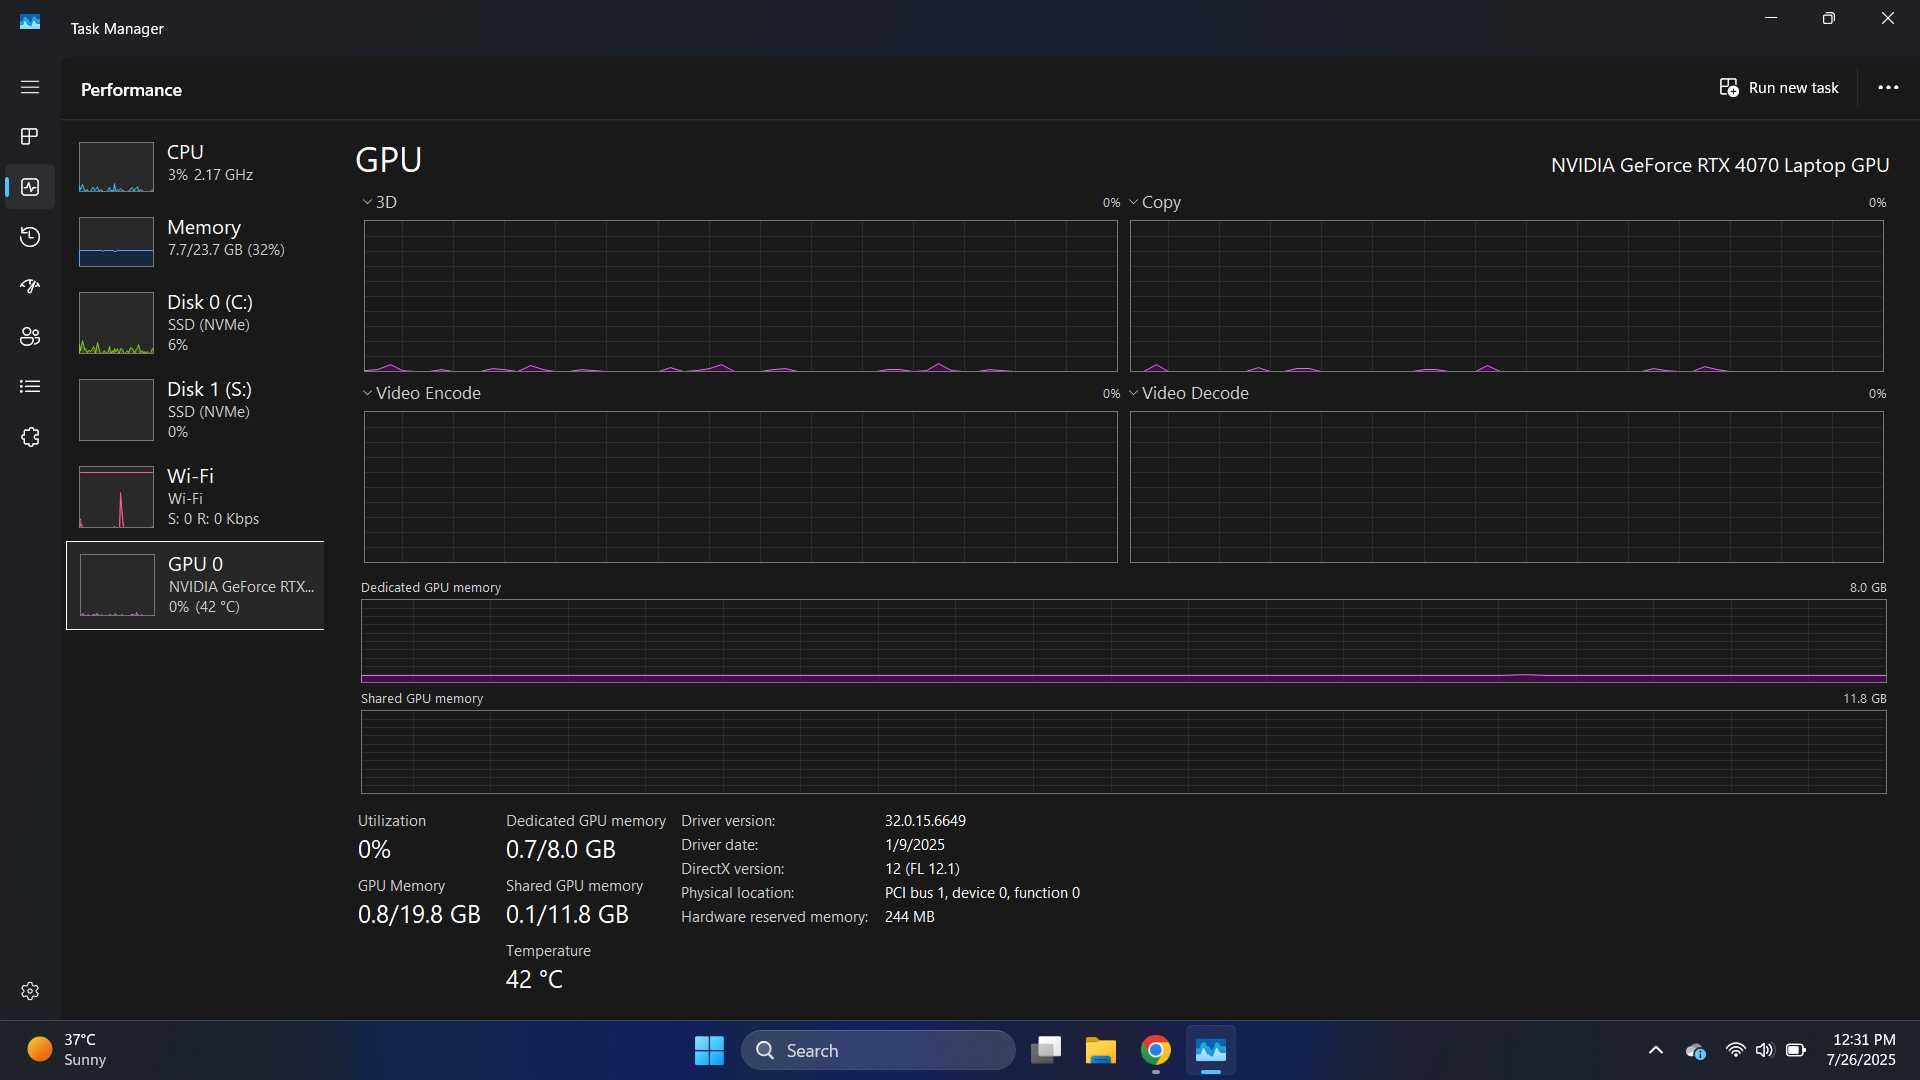Viewport: 1920px width, 1080px height.
Task: Click the Shared GPU memory 0.1/11.8 GB value
Action: [567, 914]
